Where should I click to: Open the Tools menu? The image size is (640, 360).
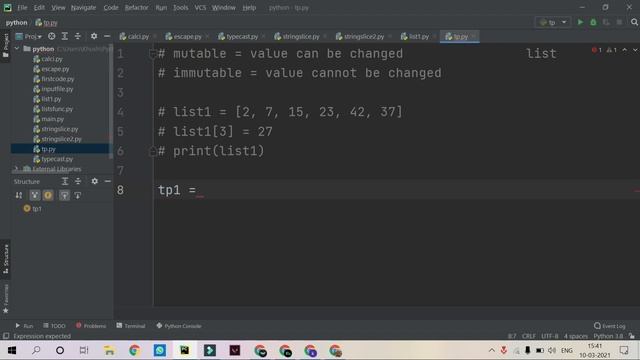click(180, 7)
